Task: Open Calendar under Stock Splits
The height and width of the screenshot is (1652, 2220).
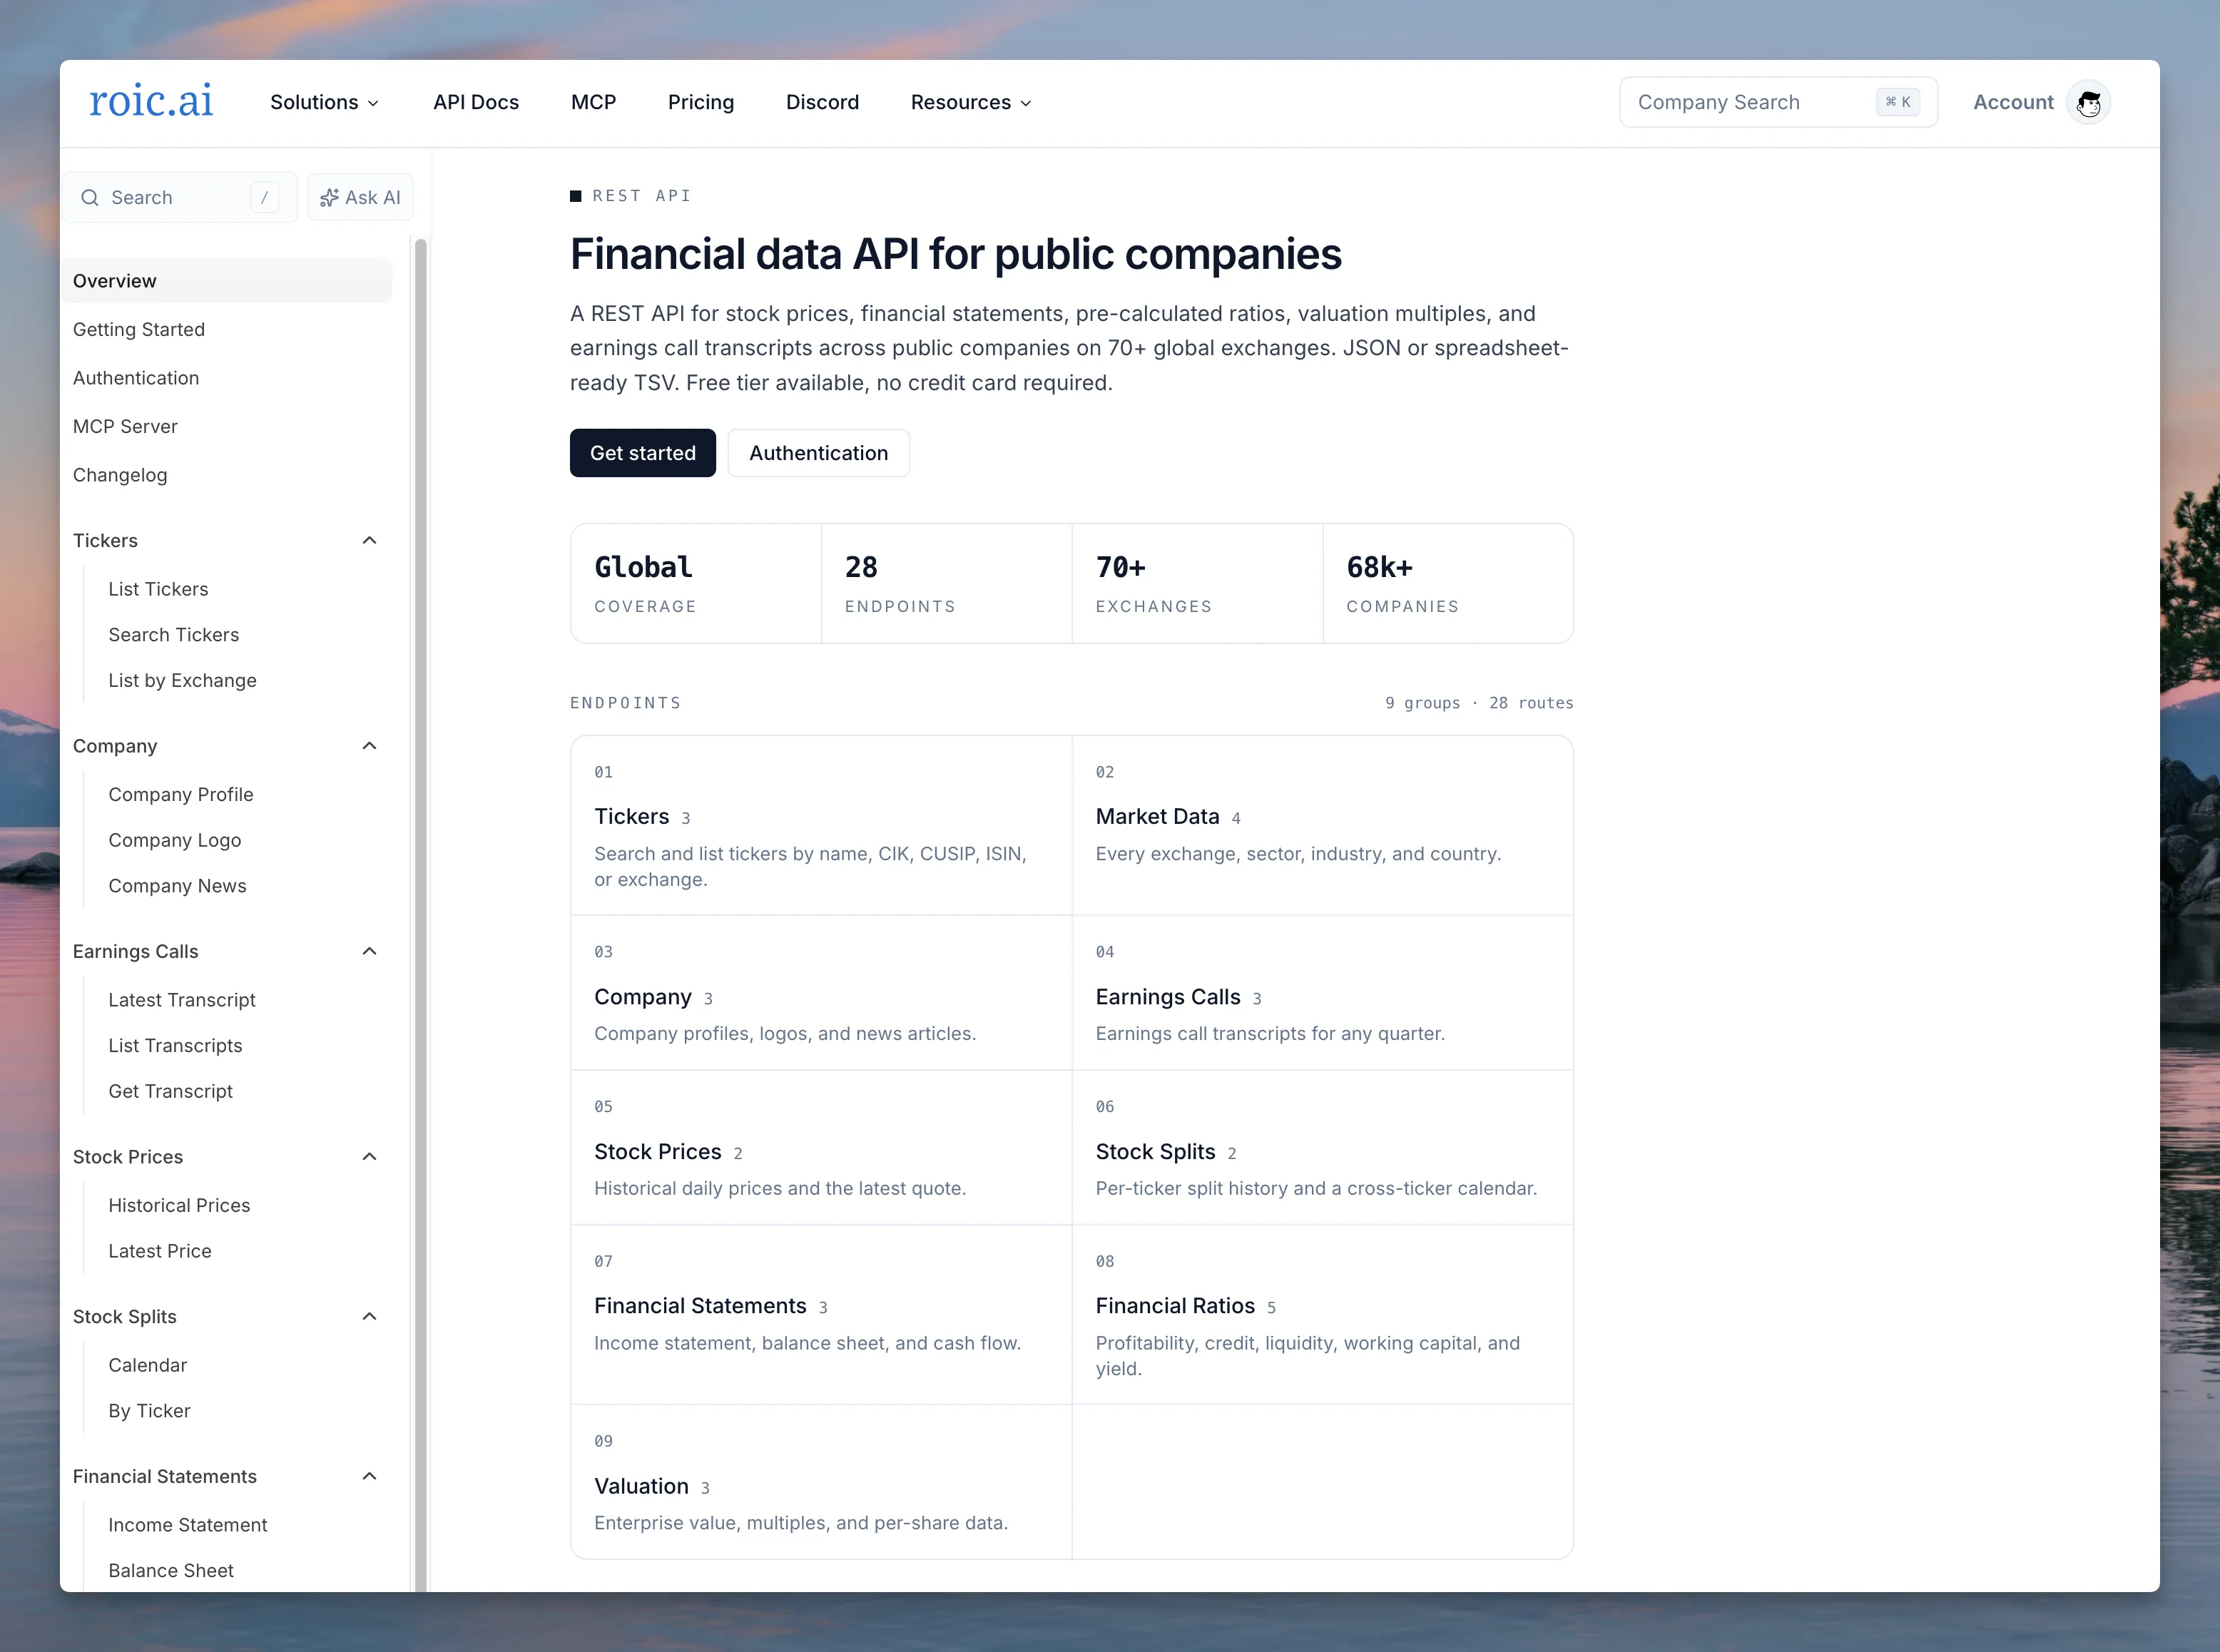Action: (x=148, y=1366)
